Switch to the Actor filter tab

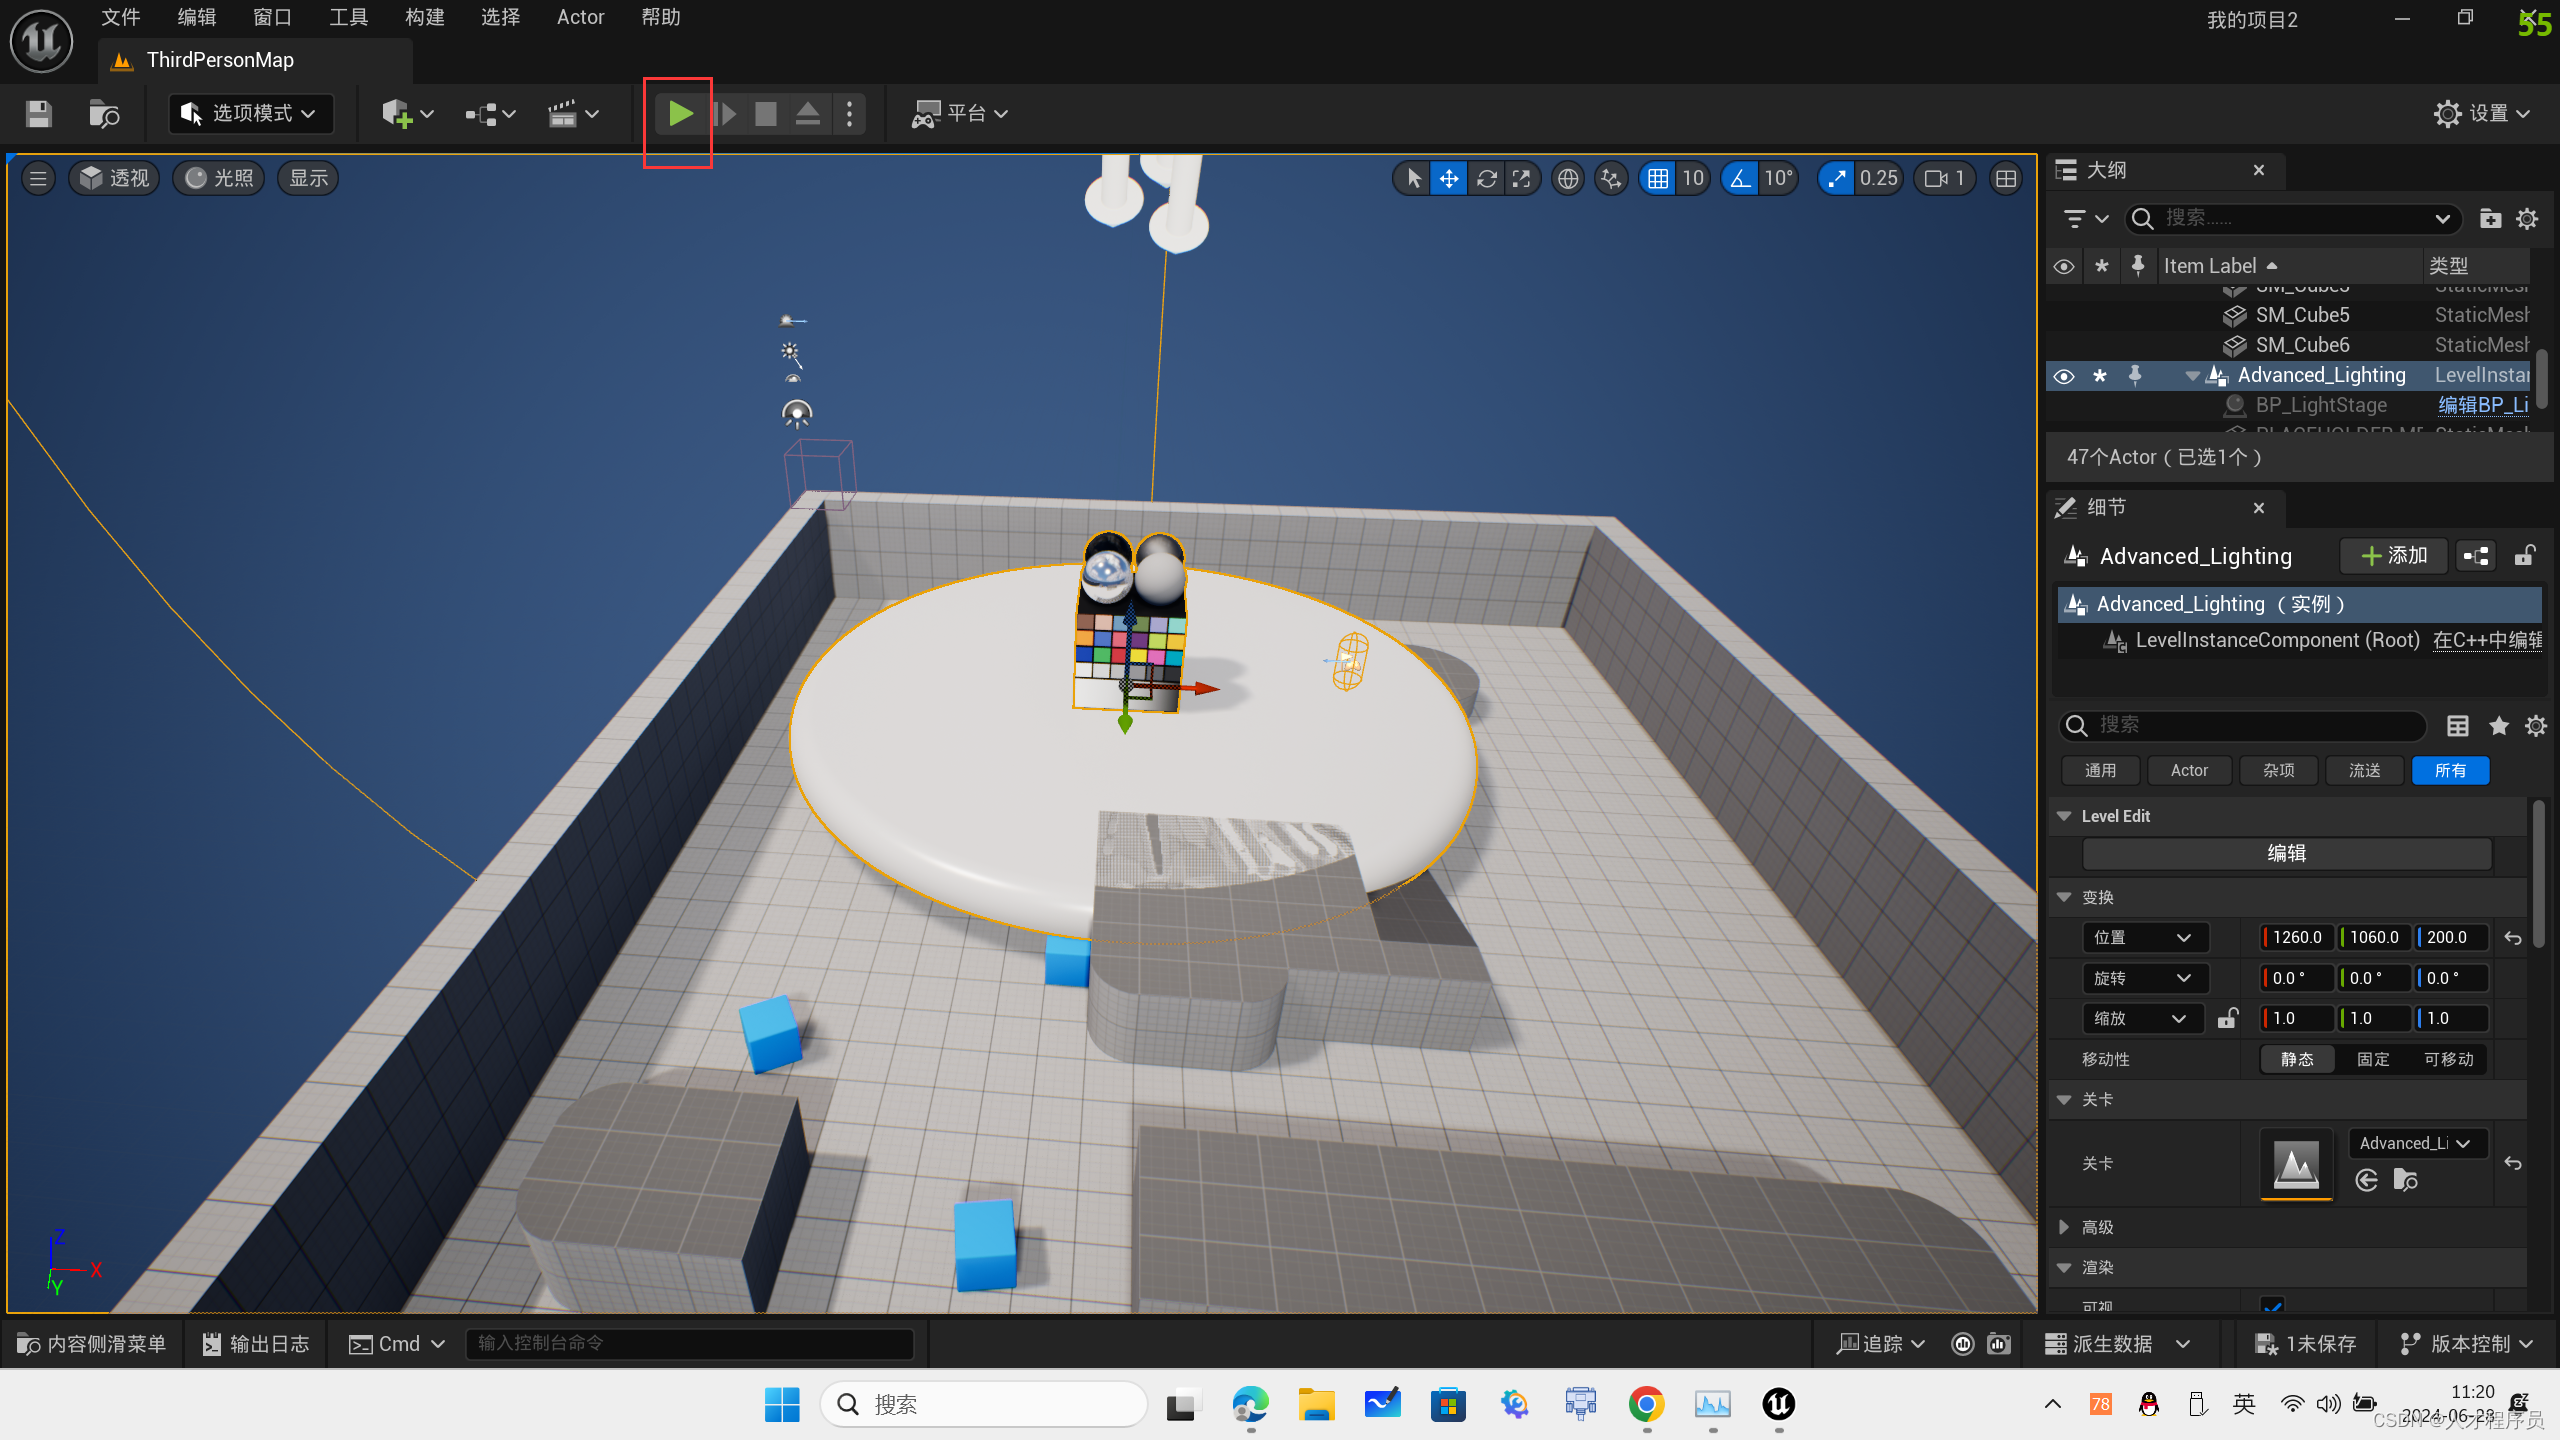2188,770
